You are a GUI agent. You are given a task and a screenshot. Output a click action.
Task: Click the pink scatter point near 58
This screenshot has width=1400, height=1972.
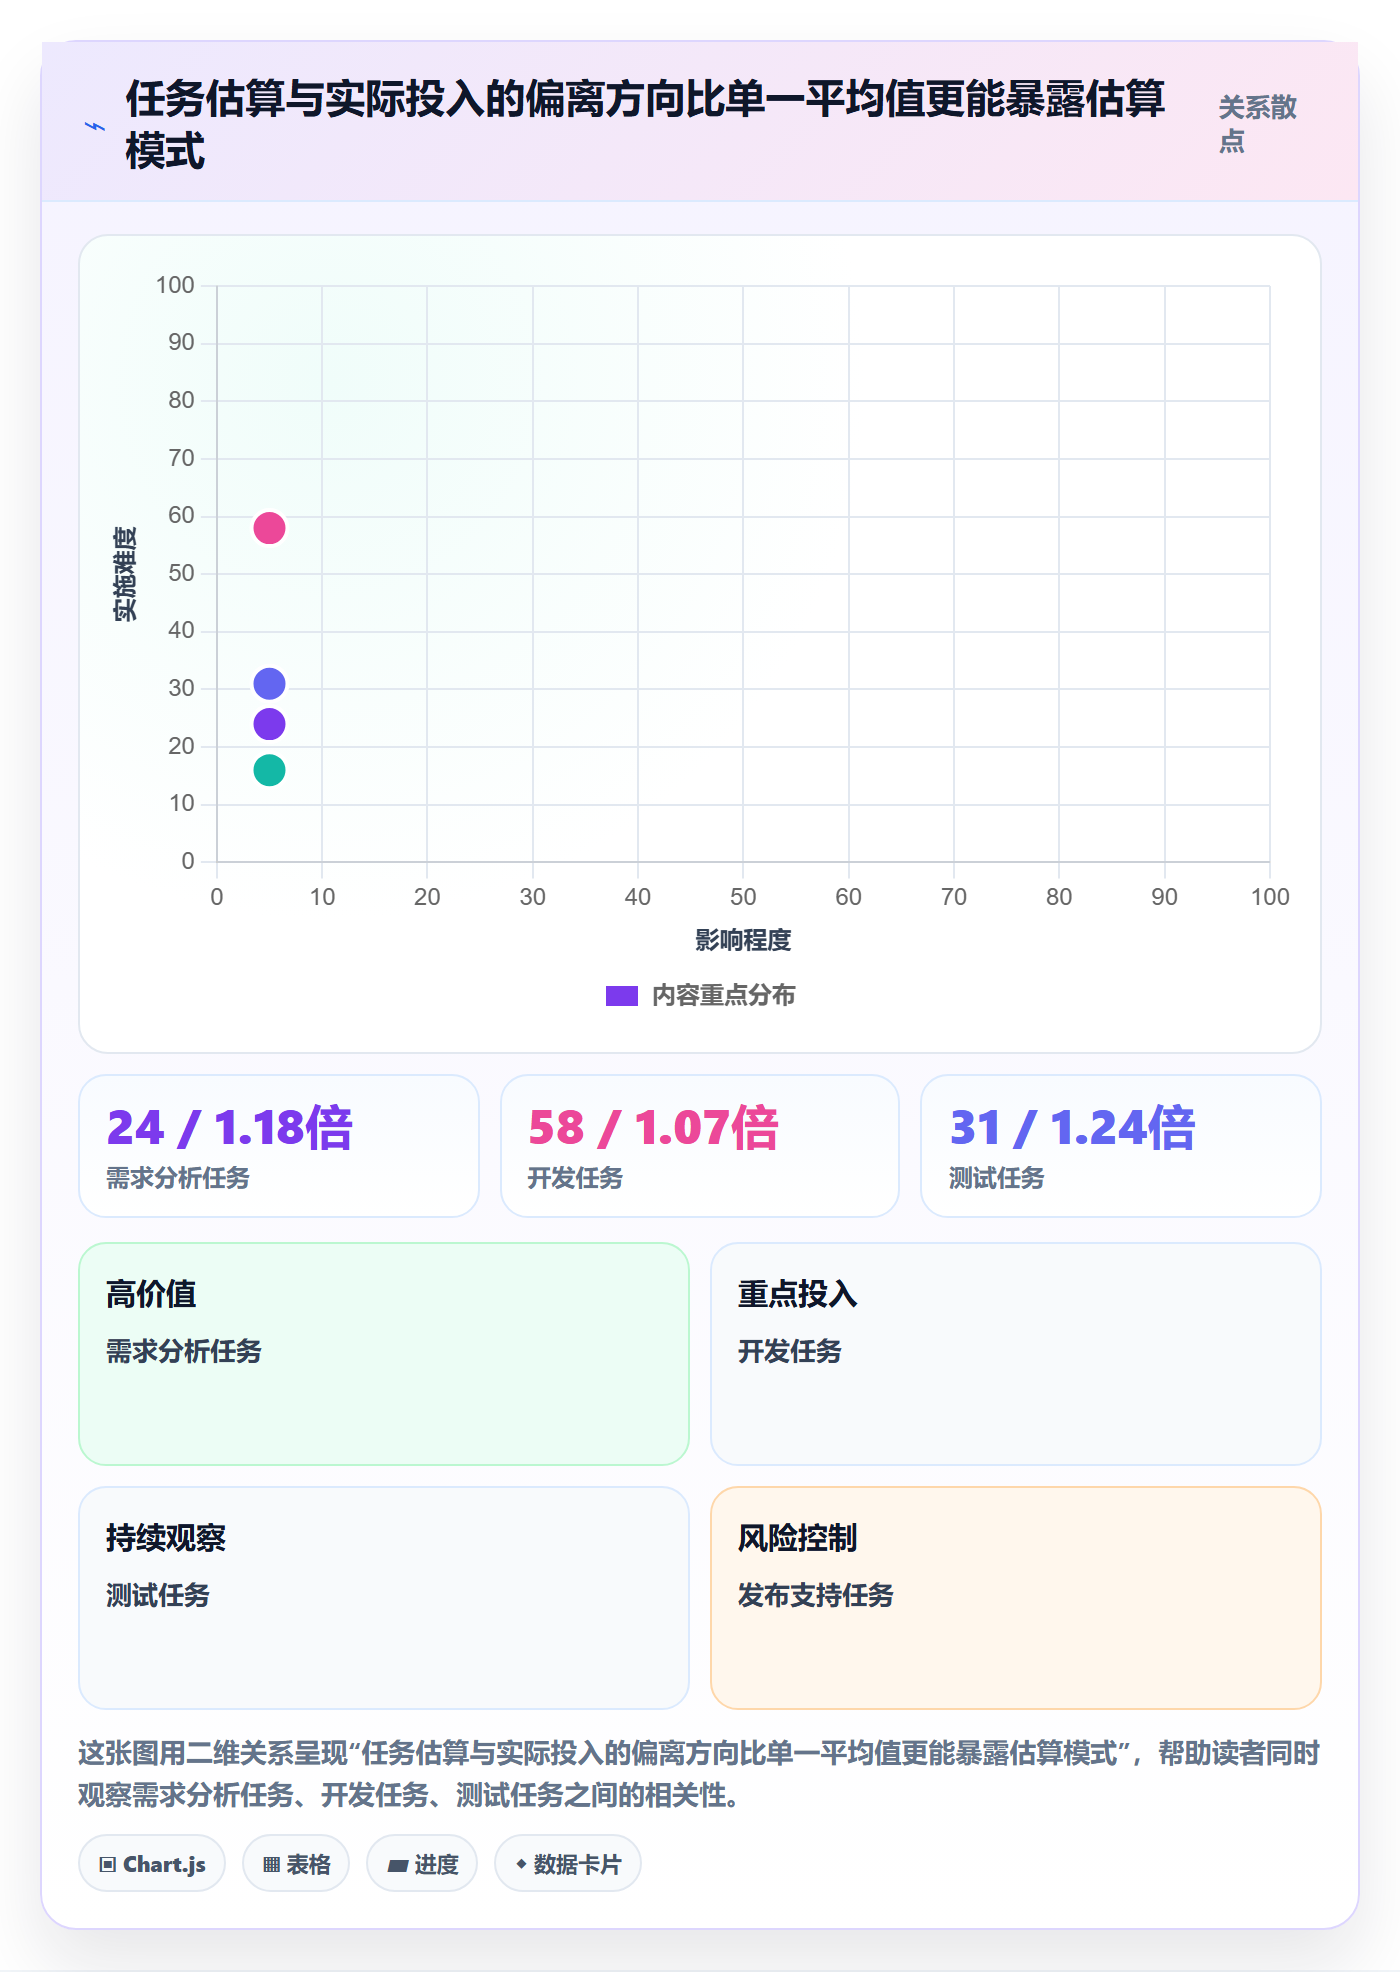[x=269, y=528]
